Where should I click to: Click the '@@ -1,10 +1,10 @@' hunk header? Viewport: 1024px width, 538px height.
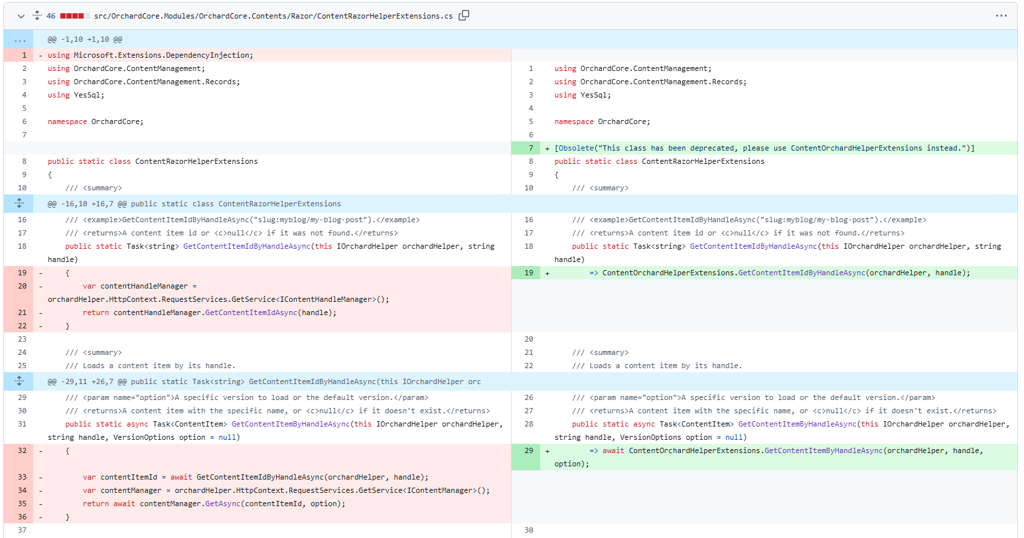85,40
